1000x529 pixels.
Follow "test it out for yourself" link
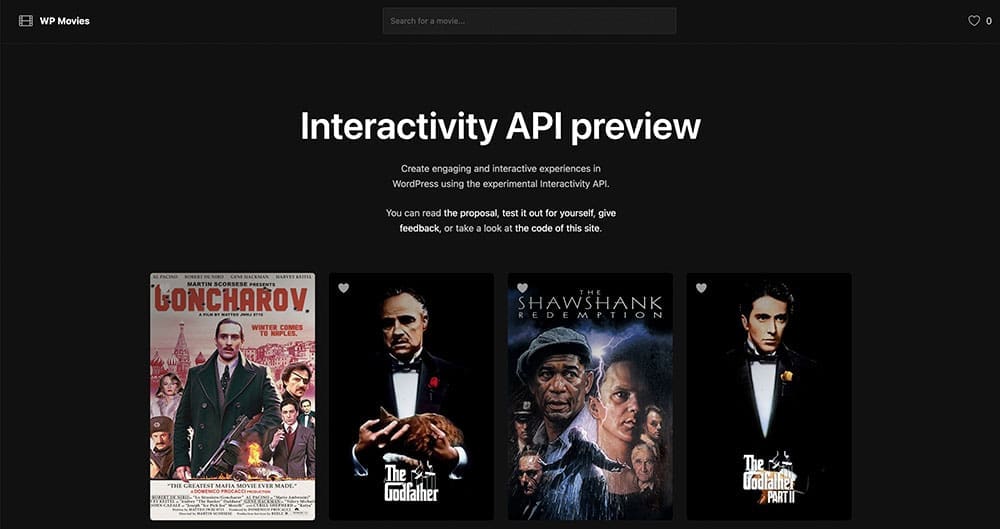click(548, 213)
